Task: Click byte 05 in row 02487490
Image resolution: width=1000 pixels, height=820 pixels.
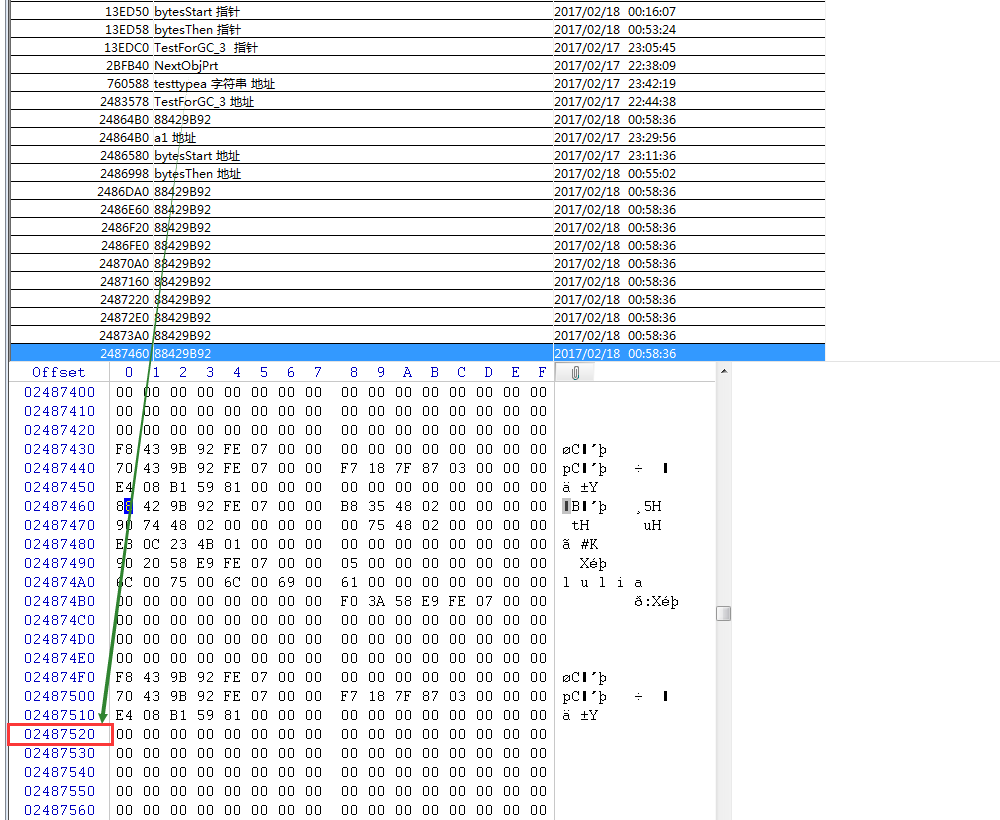Action: (349, 563)
